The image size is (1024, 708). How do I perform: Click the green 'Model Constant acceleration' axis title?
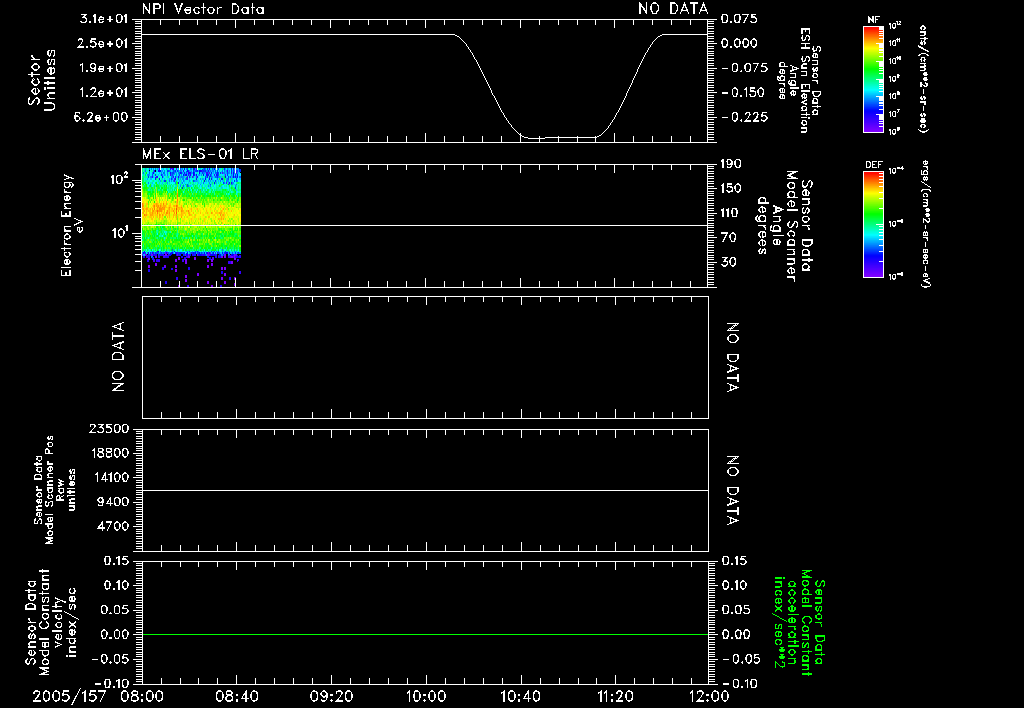pyautogui.click(x=799, y=623)
